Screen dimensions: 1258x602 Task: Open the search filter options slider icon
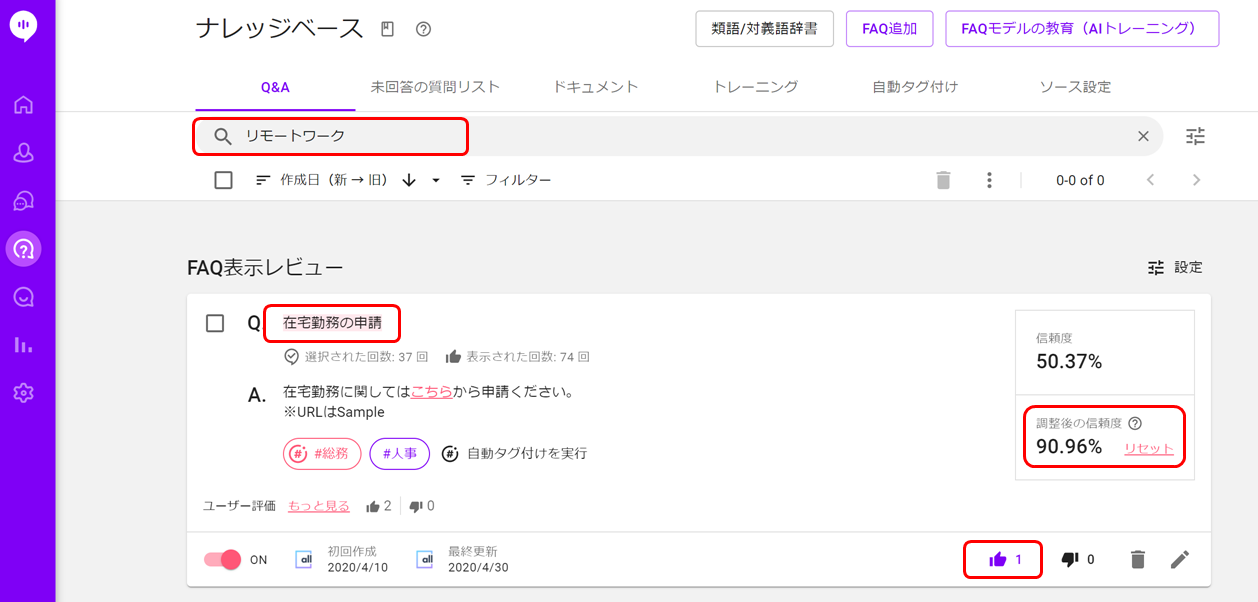tap(1196, 136)
